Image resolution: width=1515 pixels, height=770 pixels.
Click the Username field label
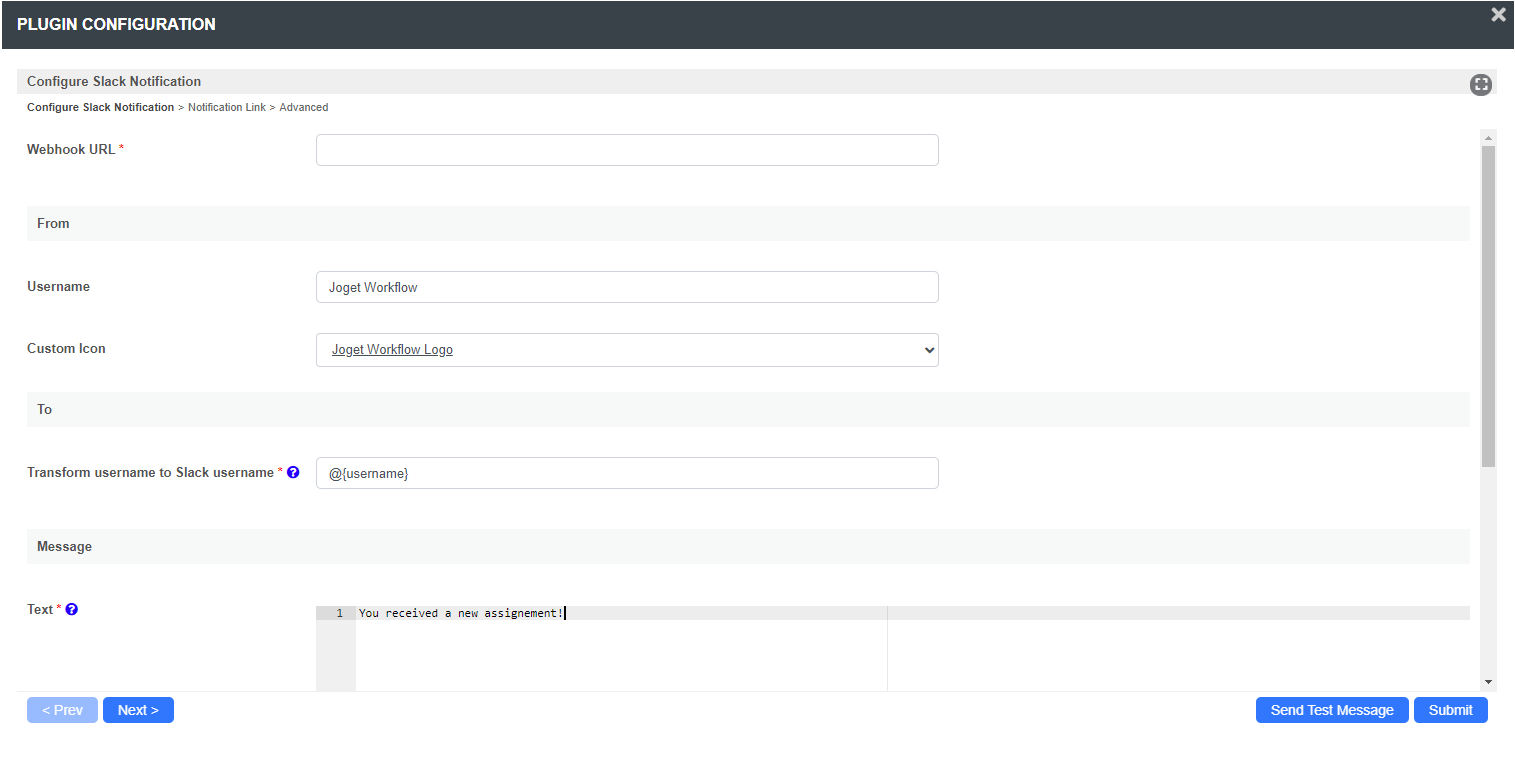(x=58, y=286)
